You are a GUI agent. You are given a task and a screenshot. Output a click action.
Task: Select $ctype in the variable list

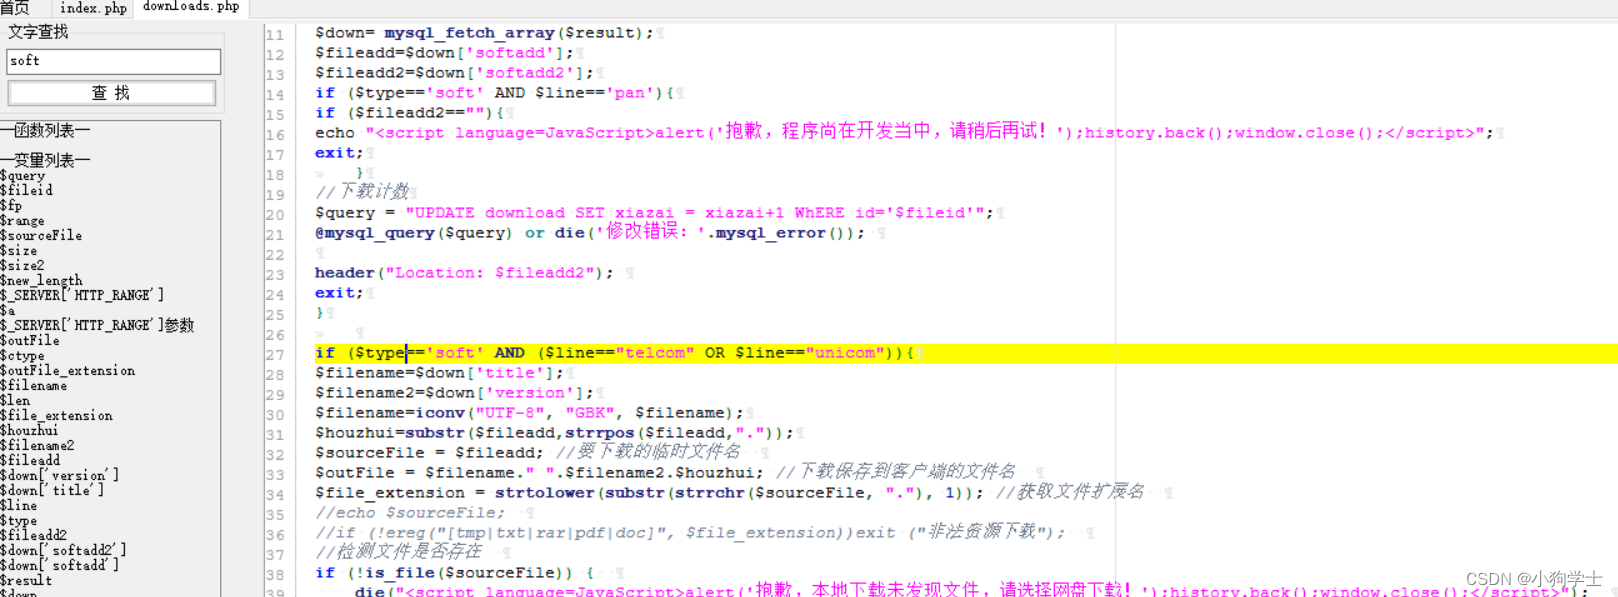23,355
